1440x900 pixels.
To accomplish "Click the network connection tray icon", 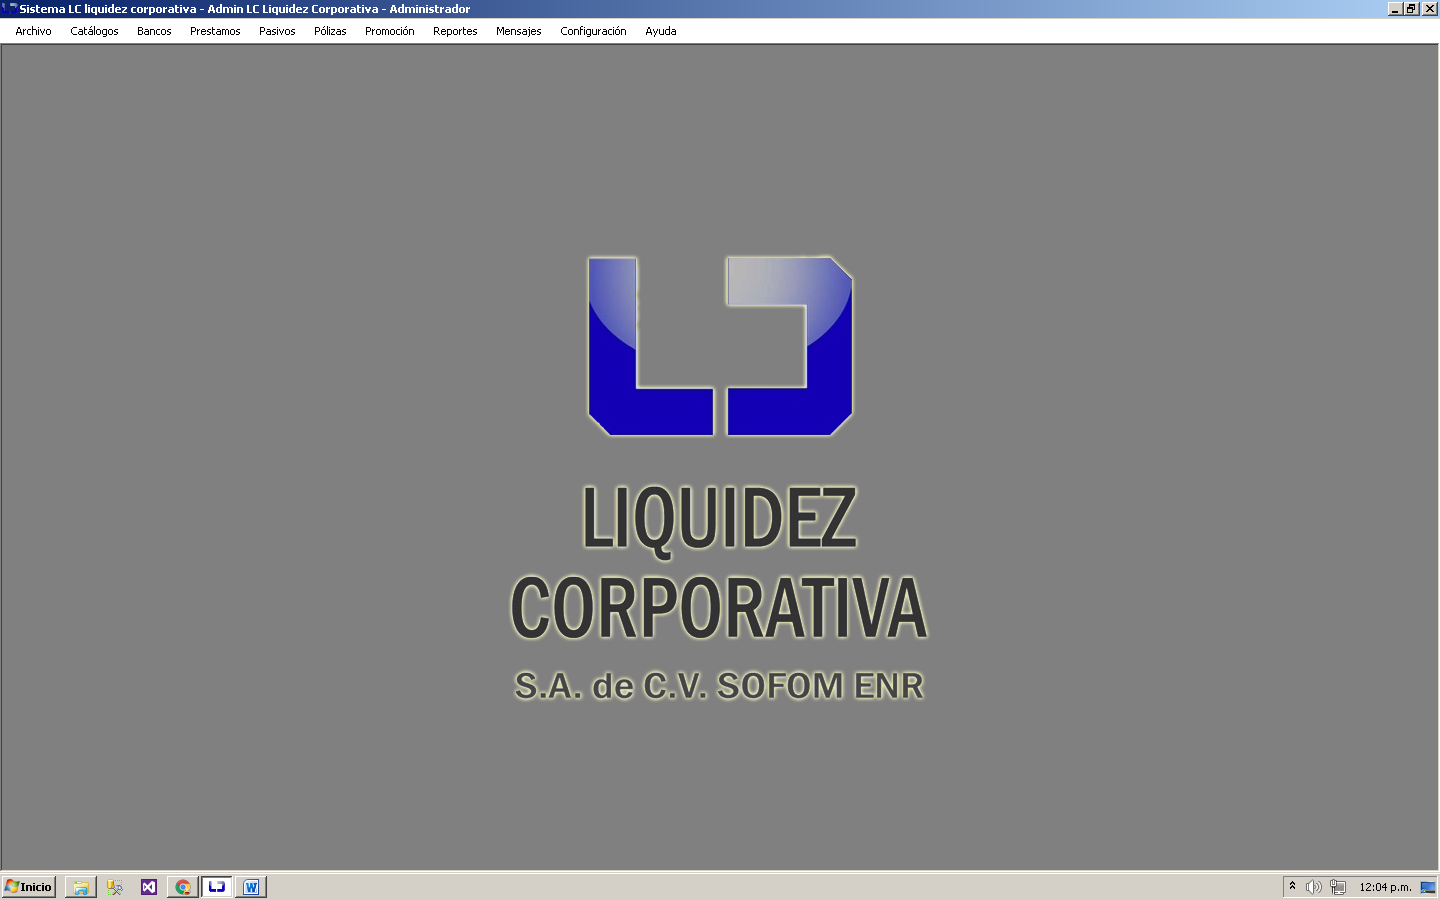I will [x=1338, y=887].
